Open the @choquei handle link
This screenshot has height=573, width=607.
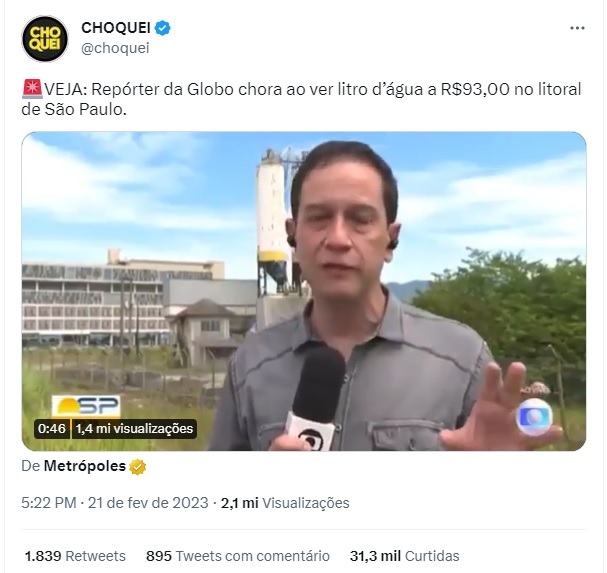pyautogui.click(x=115, y=48)
